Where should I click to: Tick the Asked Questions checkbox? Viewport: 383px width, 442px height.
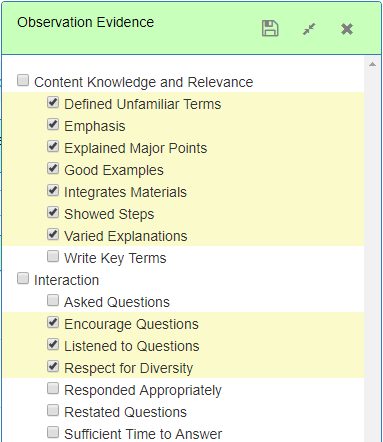point(53,300)
